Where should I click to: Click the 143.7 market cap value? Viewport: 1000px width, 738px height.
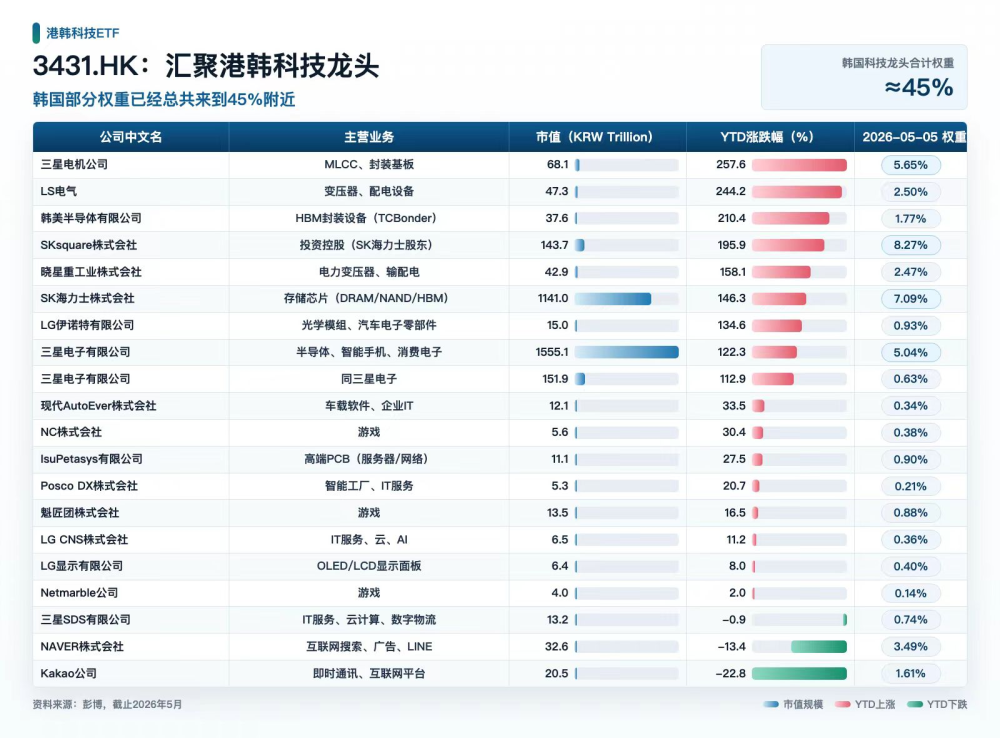[x=554, y=245]
